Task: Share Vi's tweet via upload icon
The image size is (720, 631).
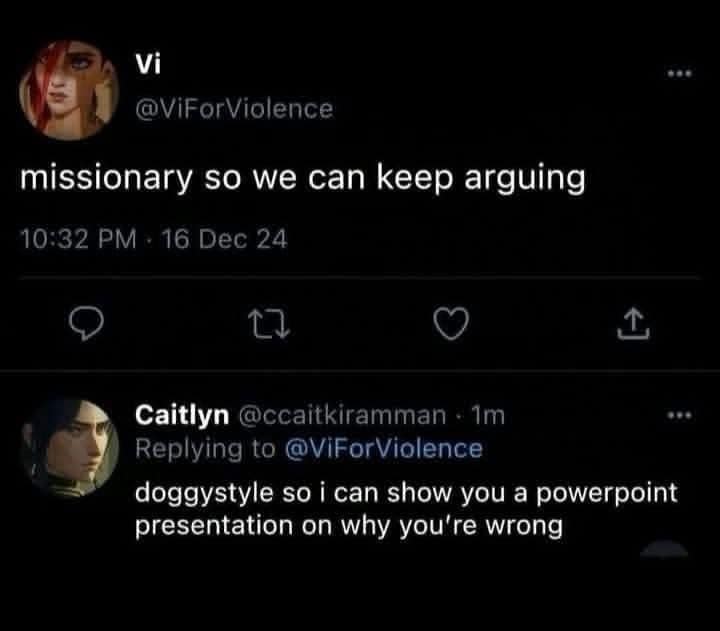Action: click(x=633, y=324)
